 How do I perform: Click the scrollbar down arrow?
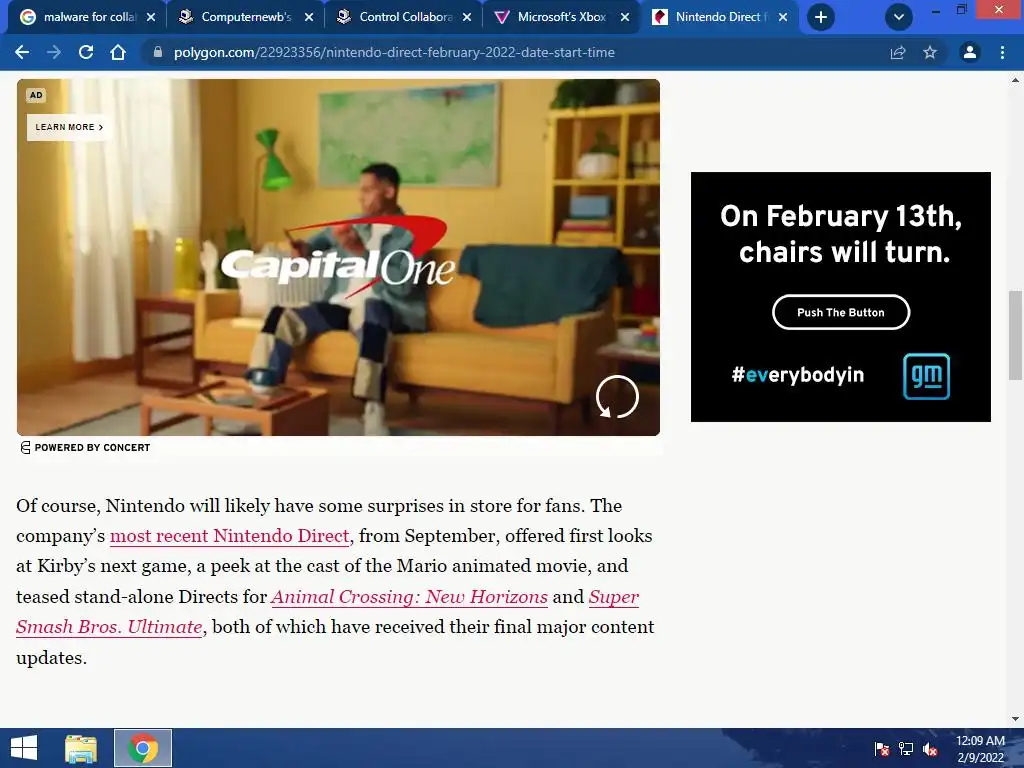[1015, 719]
